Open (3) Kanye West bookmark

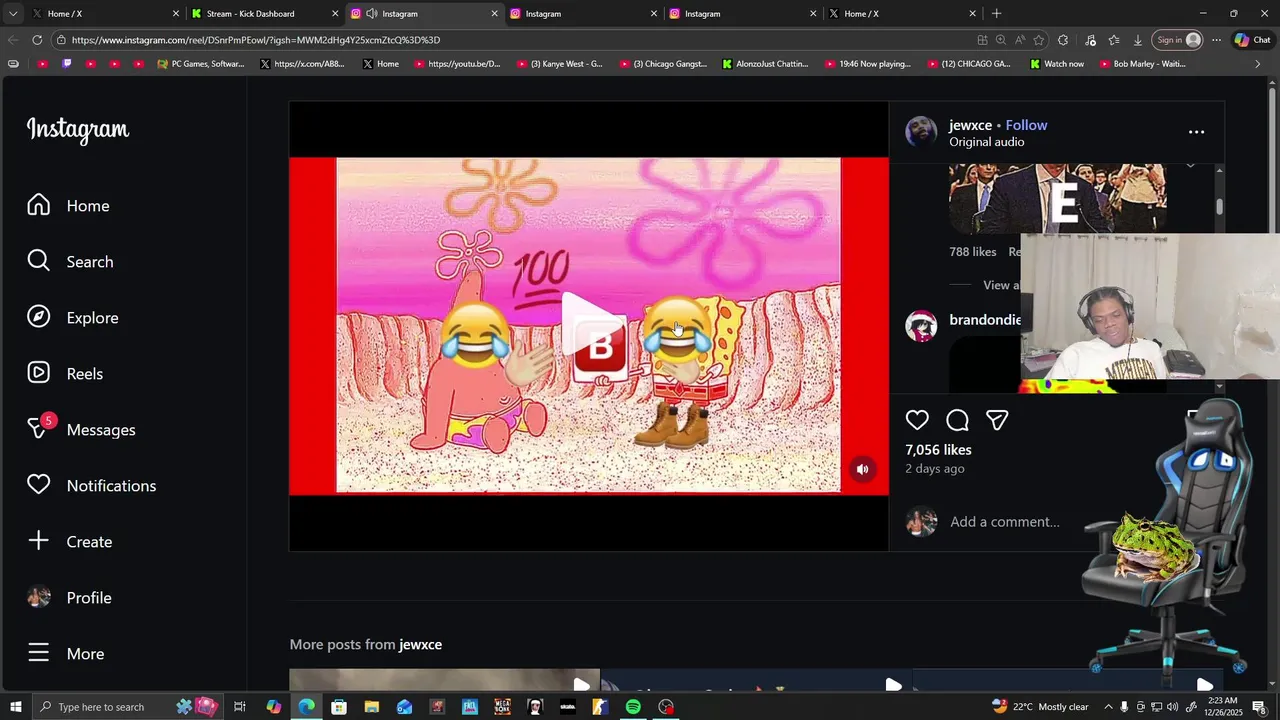[x=560, y=64]
